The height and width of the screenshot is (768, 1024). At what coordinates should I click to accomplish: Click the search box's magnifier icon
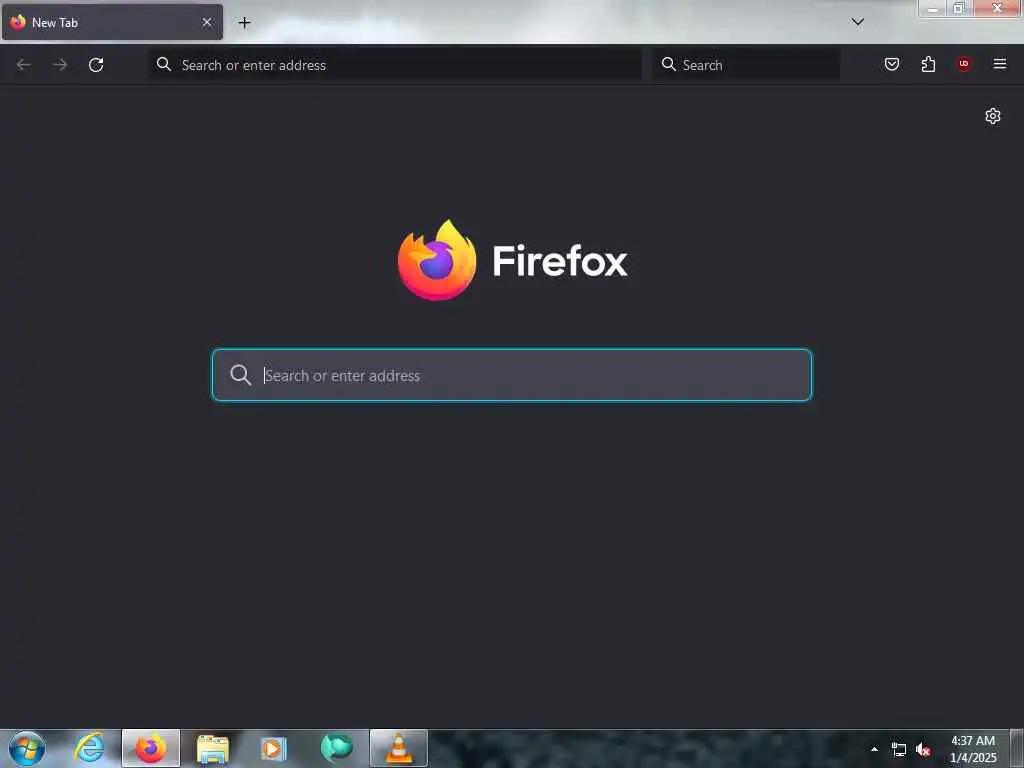coord(668,64)
